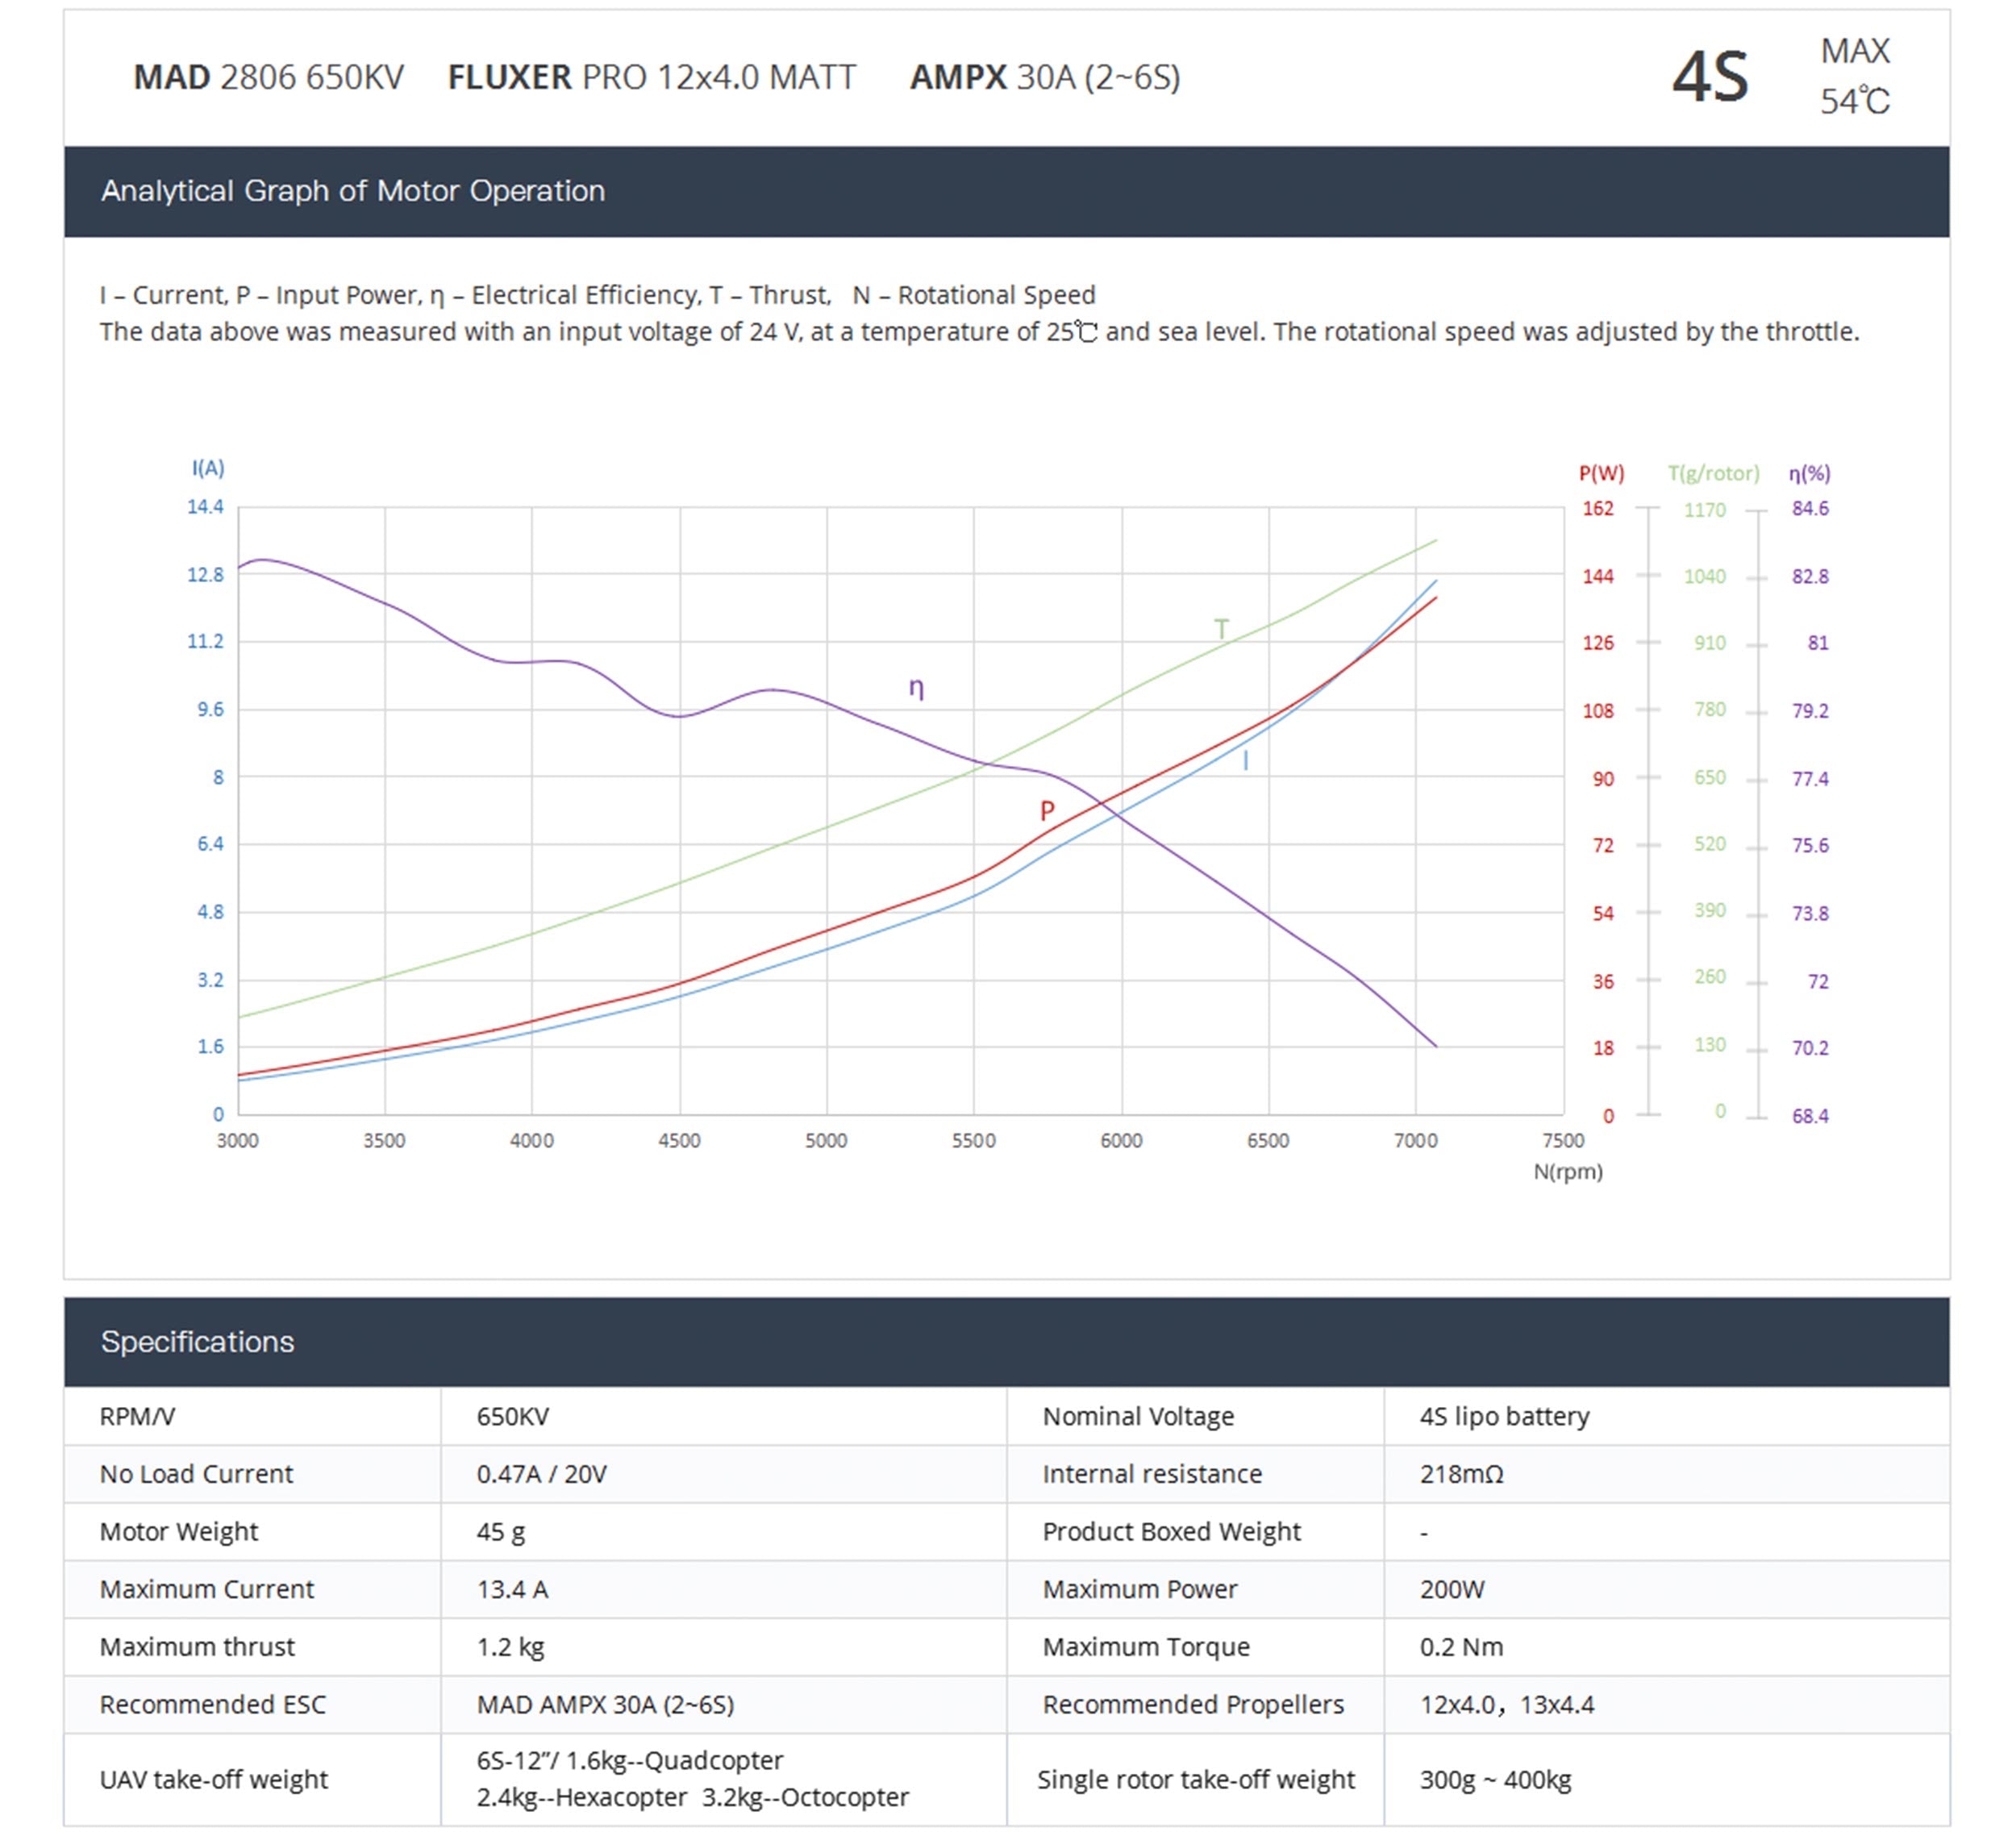The image size is (2016, 1836).
Task: Click the large 4S voltage label
Action: (1709, 77)
